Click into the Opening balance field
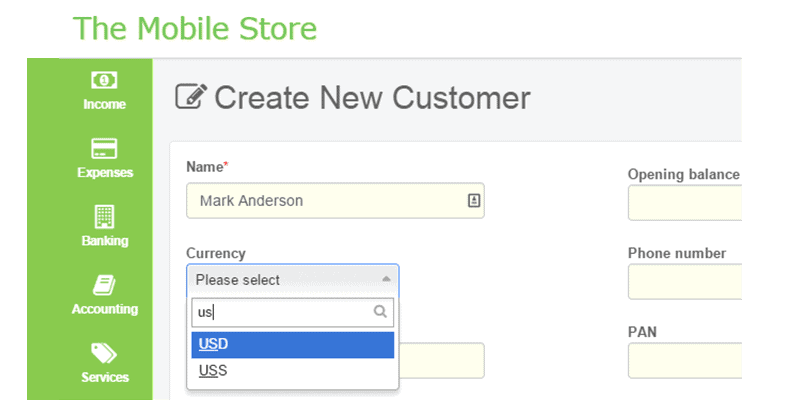800x400 pixels. pos(684,203)
